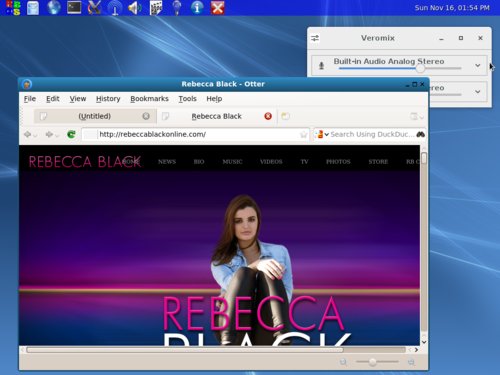This screenshot has height=375, width=500.
Task: Open the Tools menu
Action: pyautogui.click(x=187, y=99)
